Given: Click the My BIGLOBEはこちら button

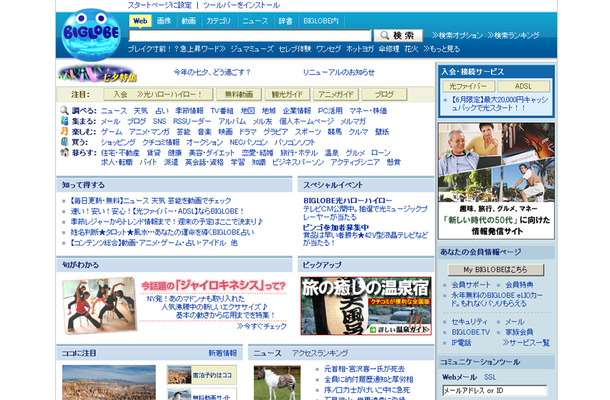Looking at the screenshot, I should [x=496, y=270].
